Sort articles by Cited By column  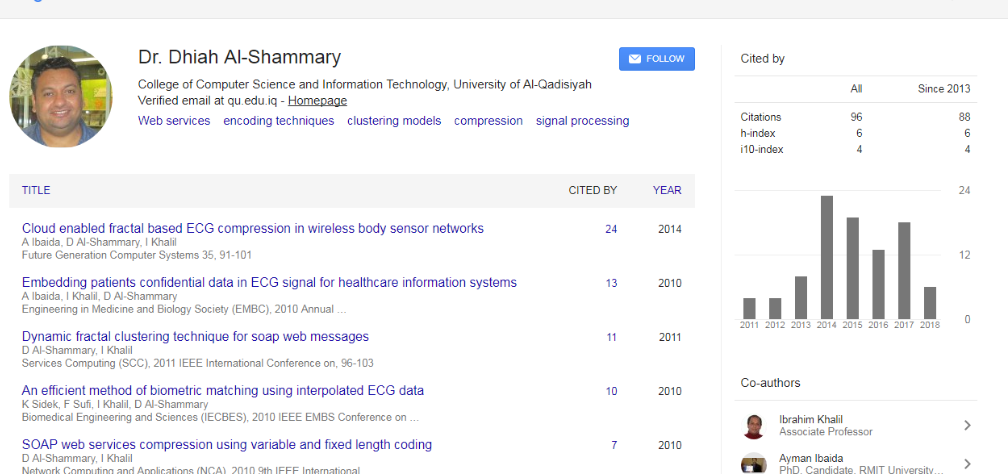point(592,190)
